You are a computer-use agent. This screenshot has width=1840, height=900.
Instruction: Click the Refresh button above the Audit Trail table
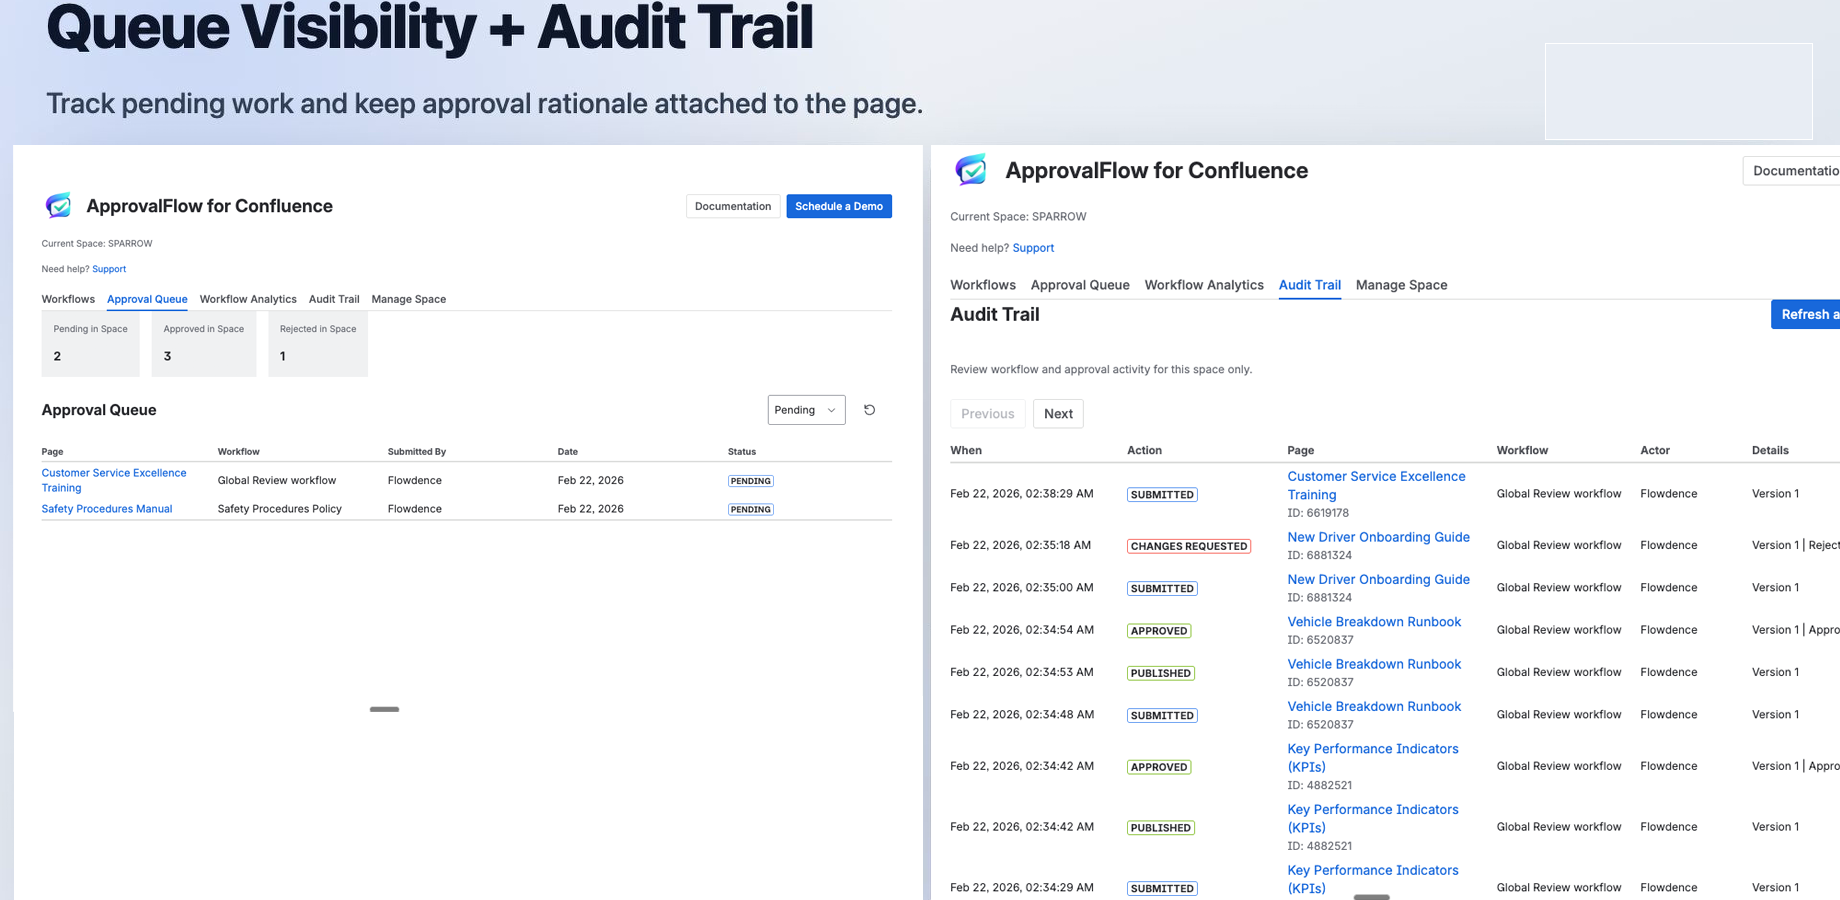[x=1810, y=314]
